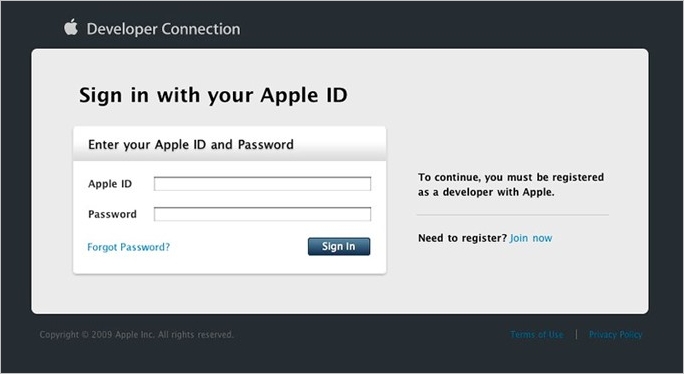Focus the Apple ID input field
This screenshot has width=684, height=374.
pyautogui.click(x=262, y=184)
